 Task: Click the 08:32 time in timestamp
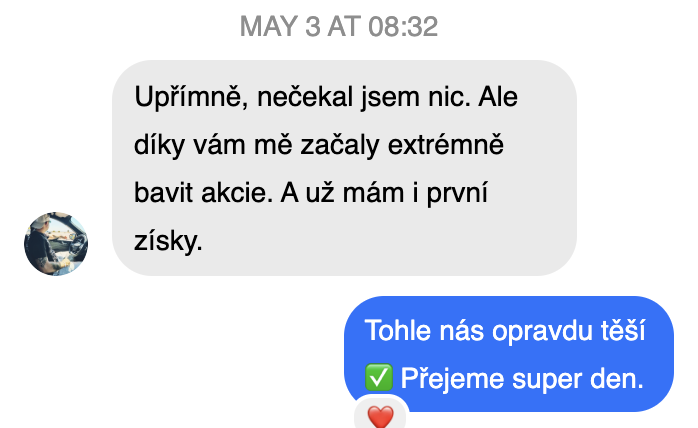(403, 26)
